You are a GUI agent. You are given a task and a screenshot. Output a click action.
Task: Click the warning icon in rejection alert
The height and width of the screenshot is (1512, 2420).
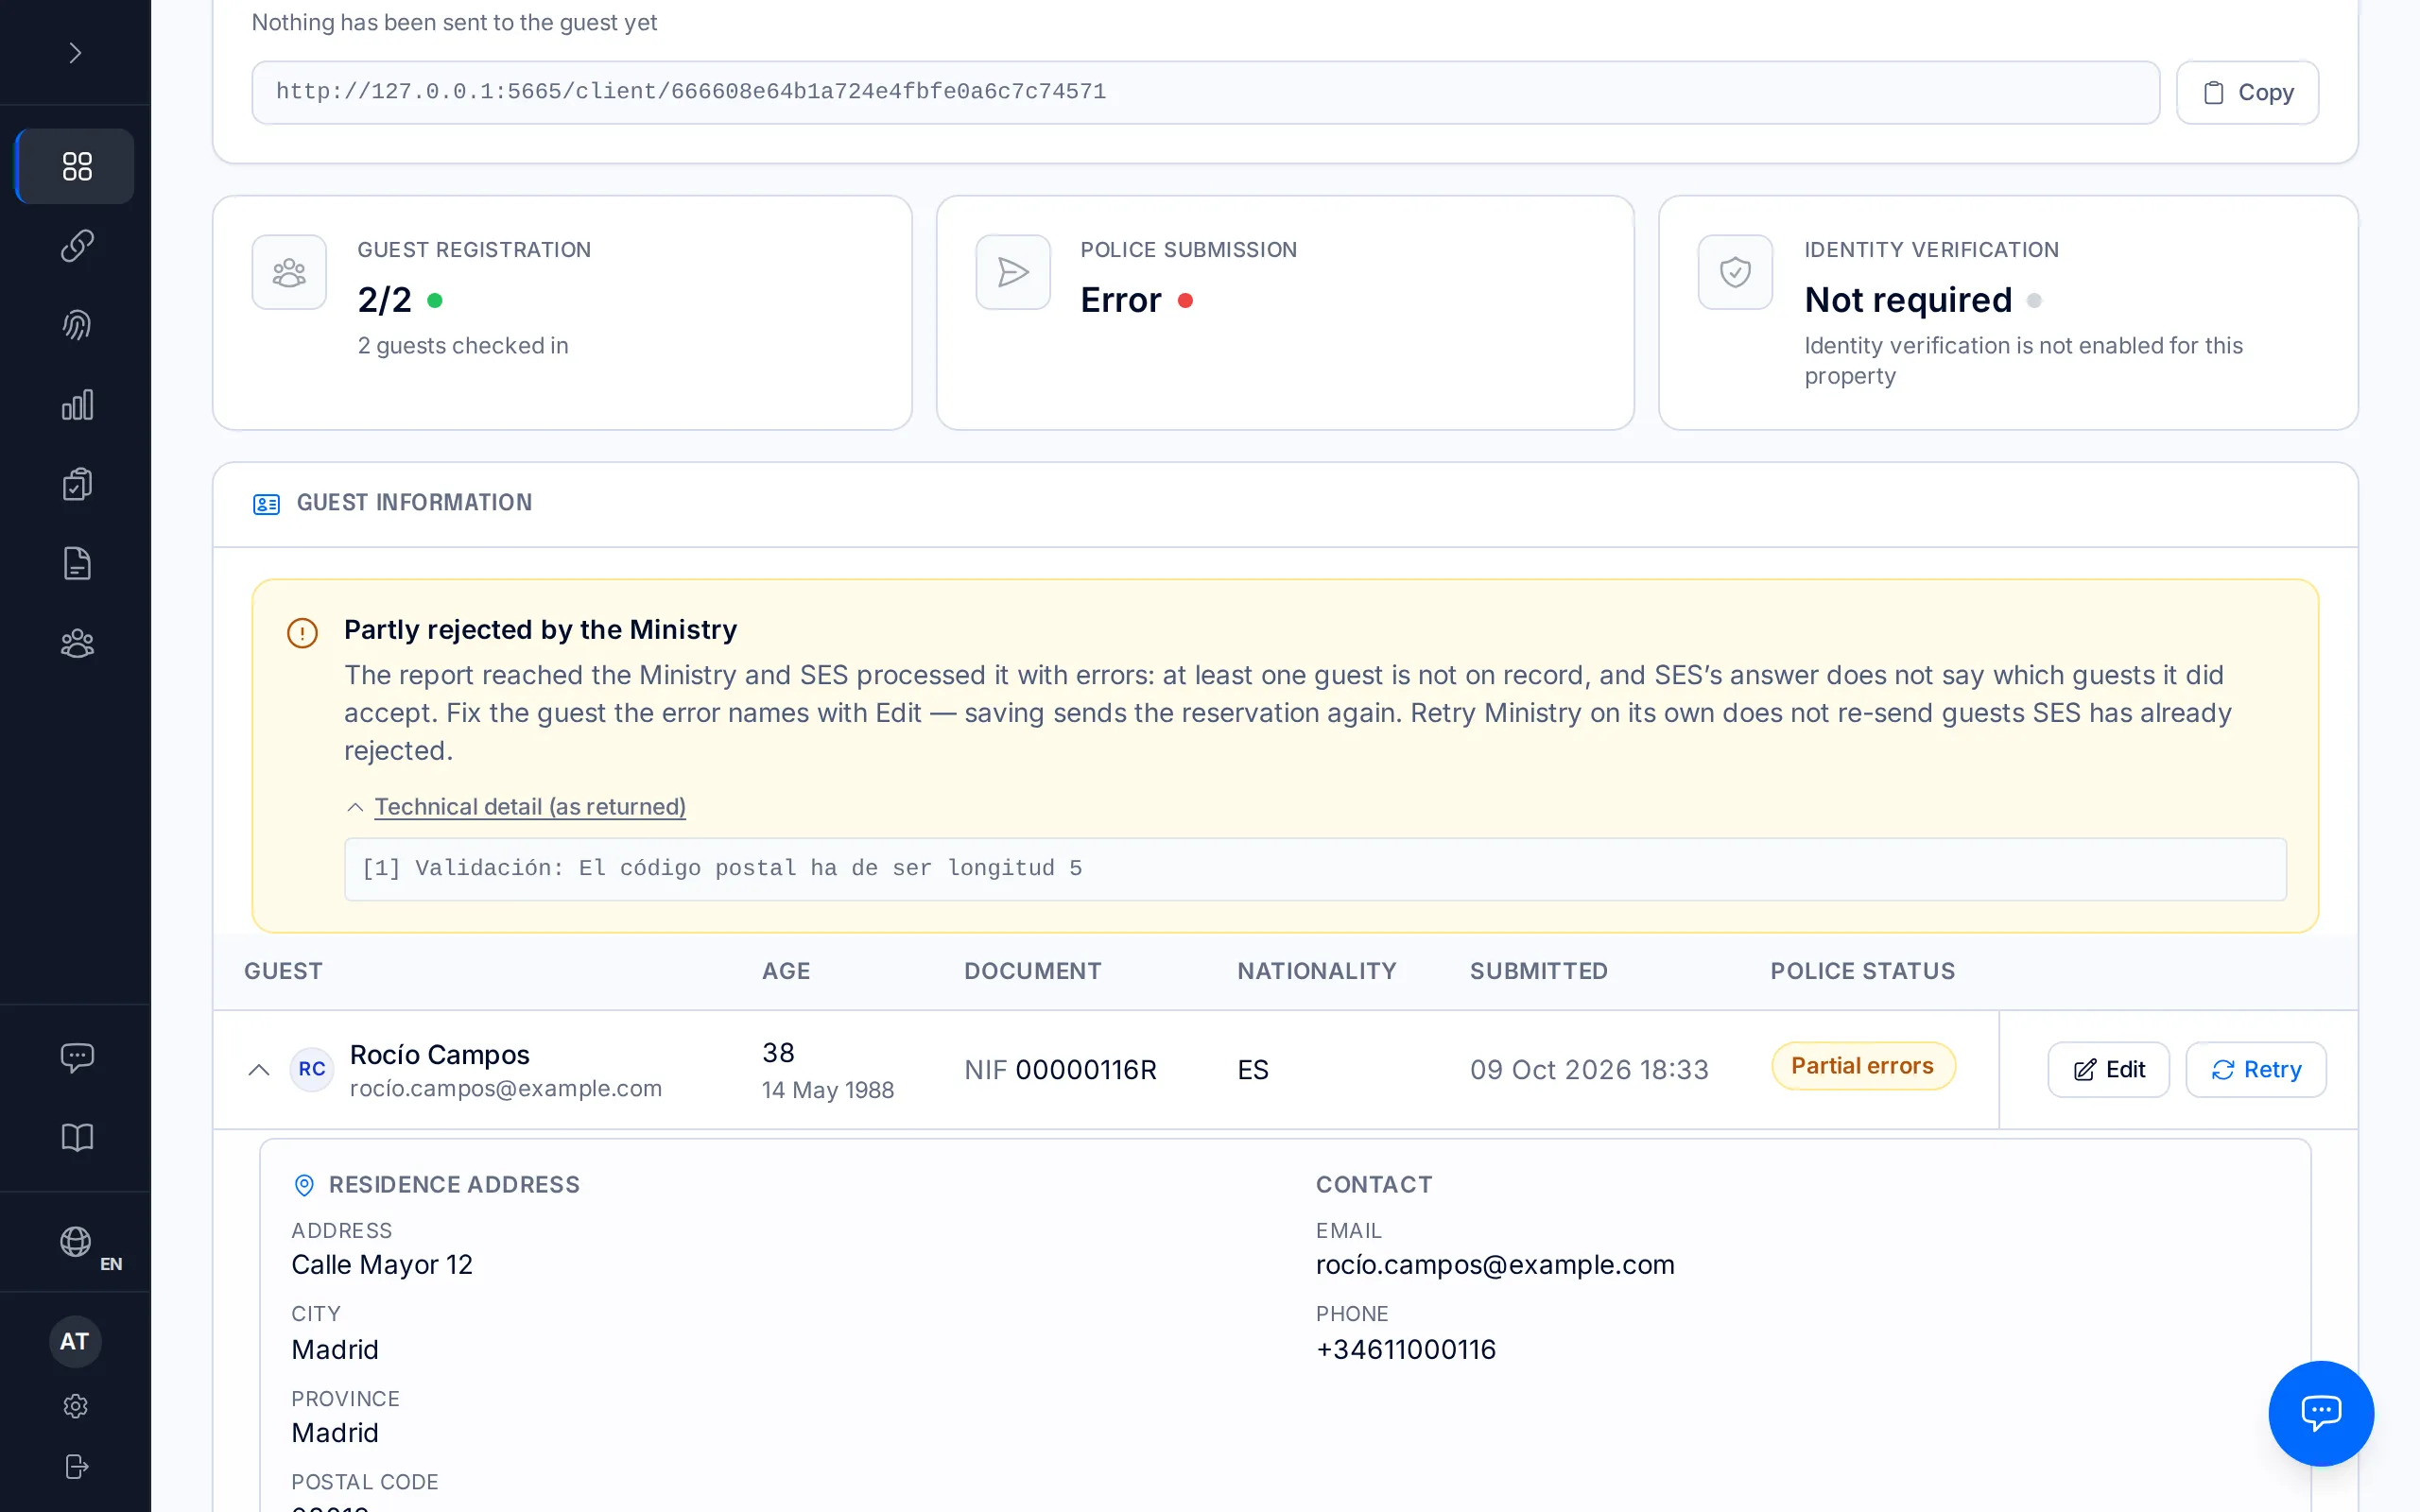coord(302,632)
